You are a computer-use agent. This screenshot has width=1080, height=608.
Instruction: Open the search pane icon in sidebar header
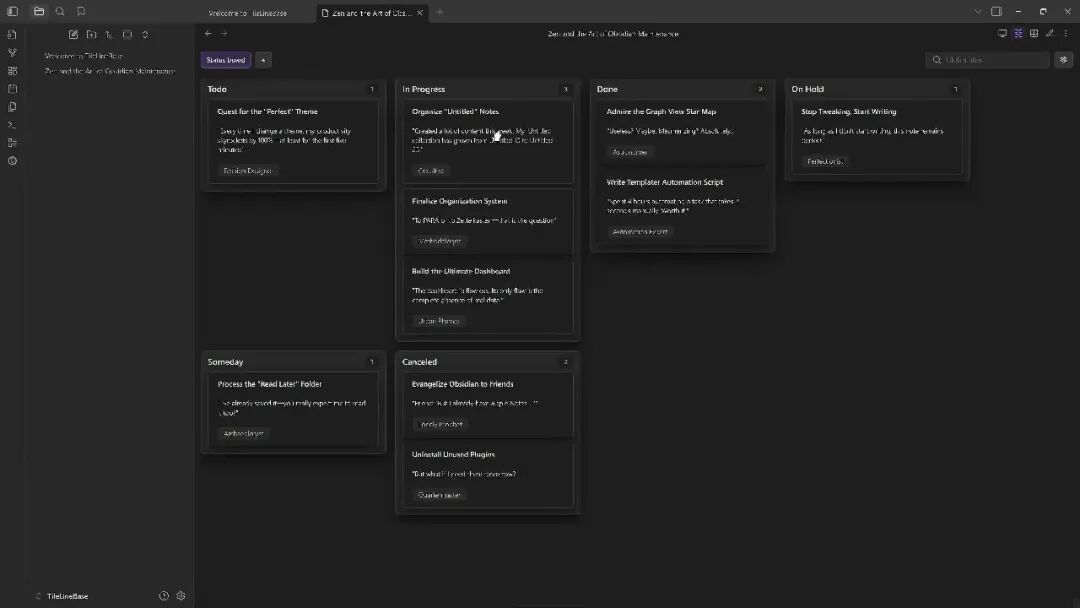tap(60, 11)
